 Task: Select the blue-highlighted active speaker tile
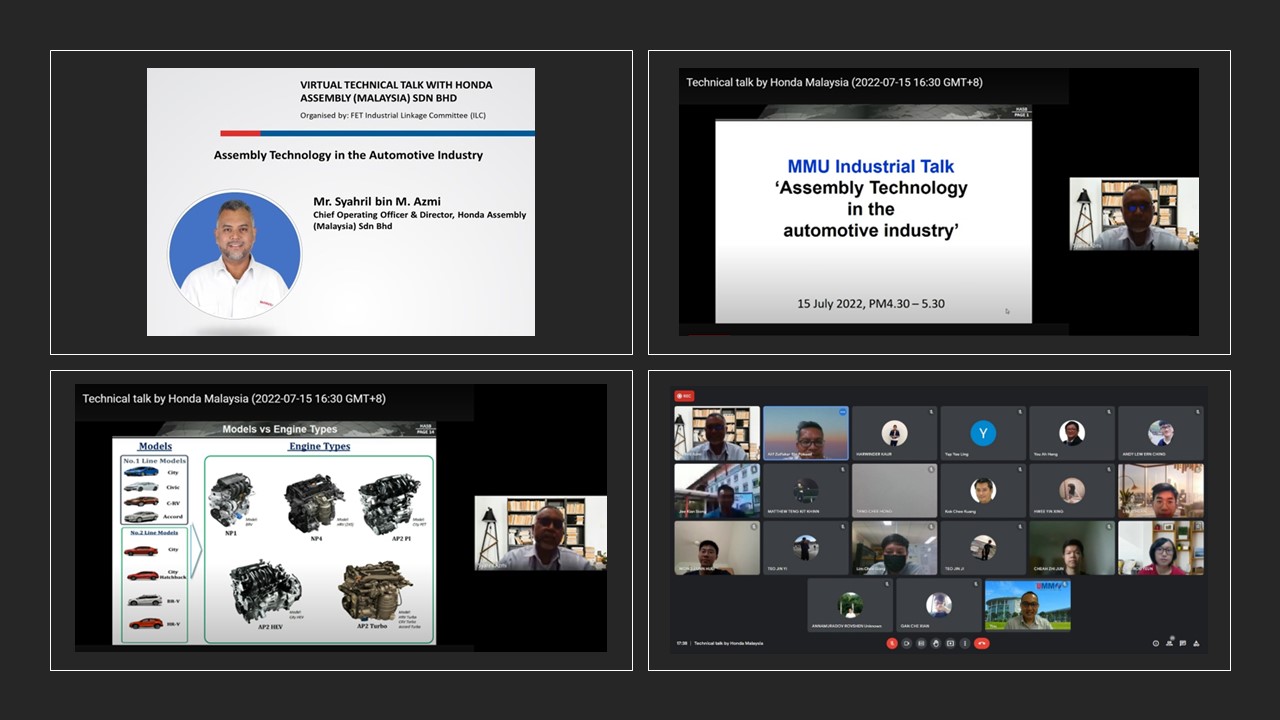pyautogui.click(x=806, y=433)
